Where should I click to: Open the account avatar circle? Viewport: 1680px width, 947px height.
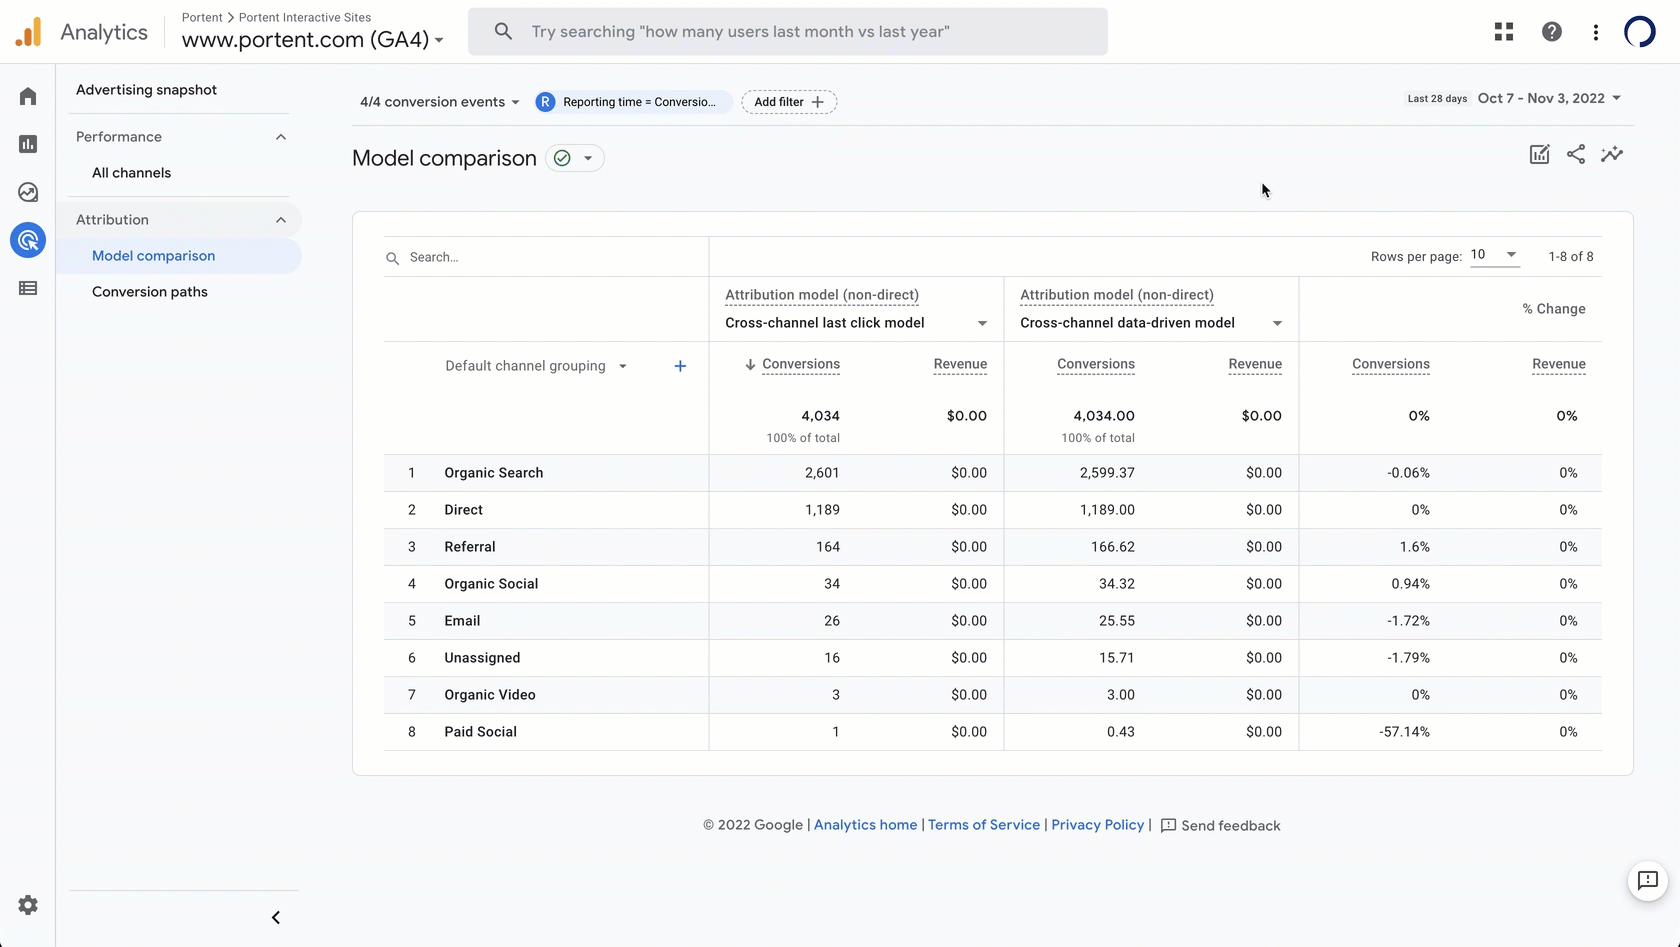1640,32
